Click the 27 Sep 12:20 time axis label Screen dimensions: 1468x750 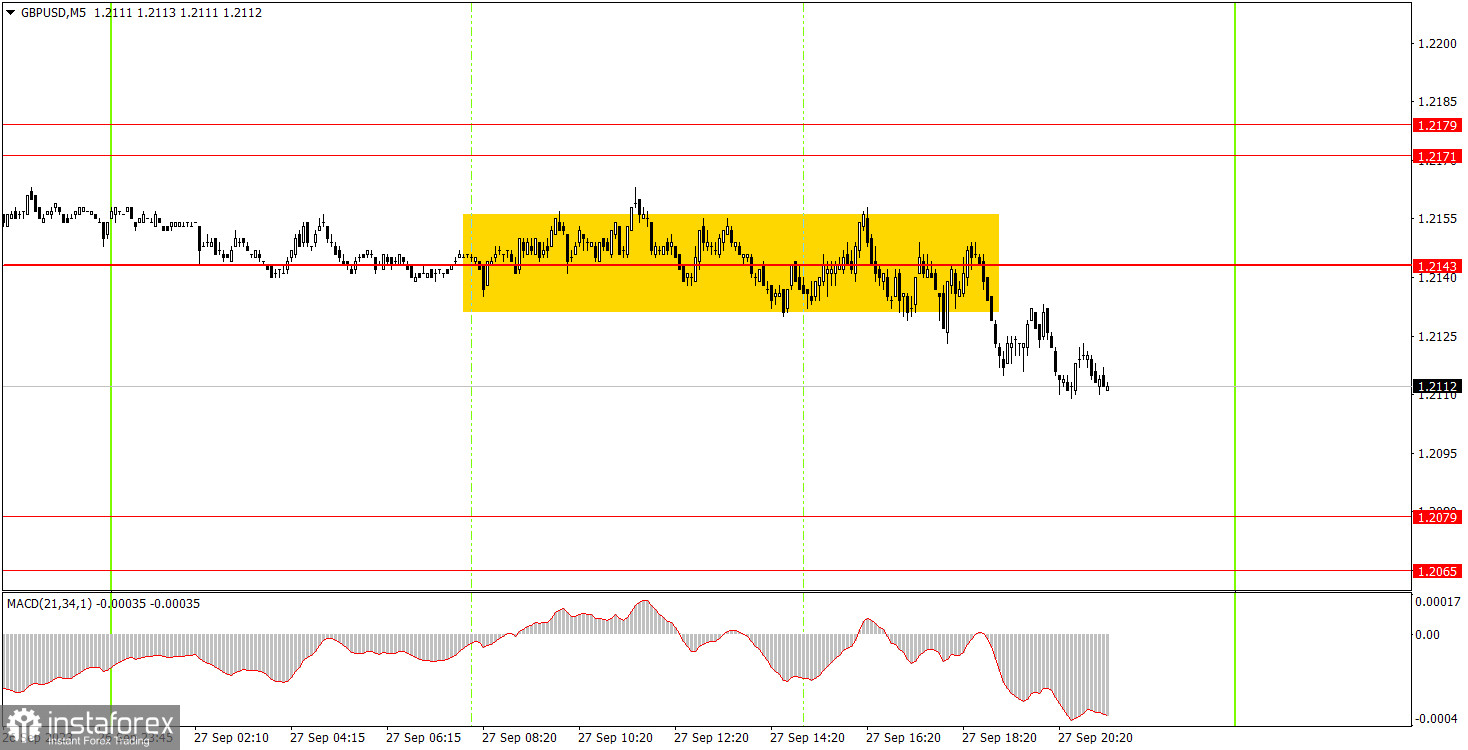click(711, 738)
